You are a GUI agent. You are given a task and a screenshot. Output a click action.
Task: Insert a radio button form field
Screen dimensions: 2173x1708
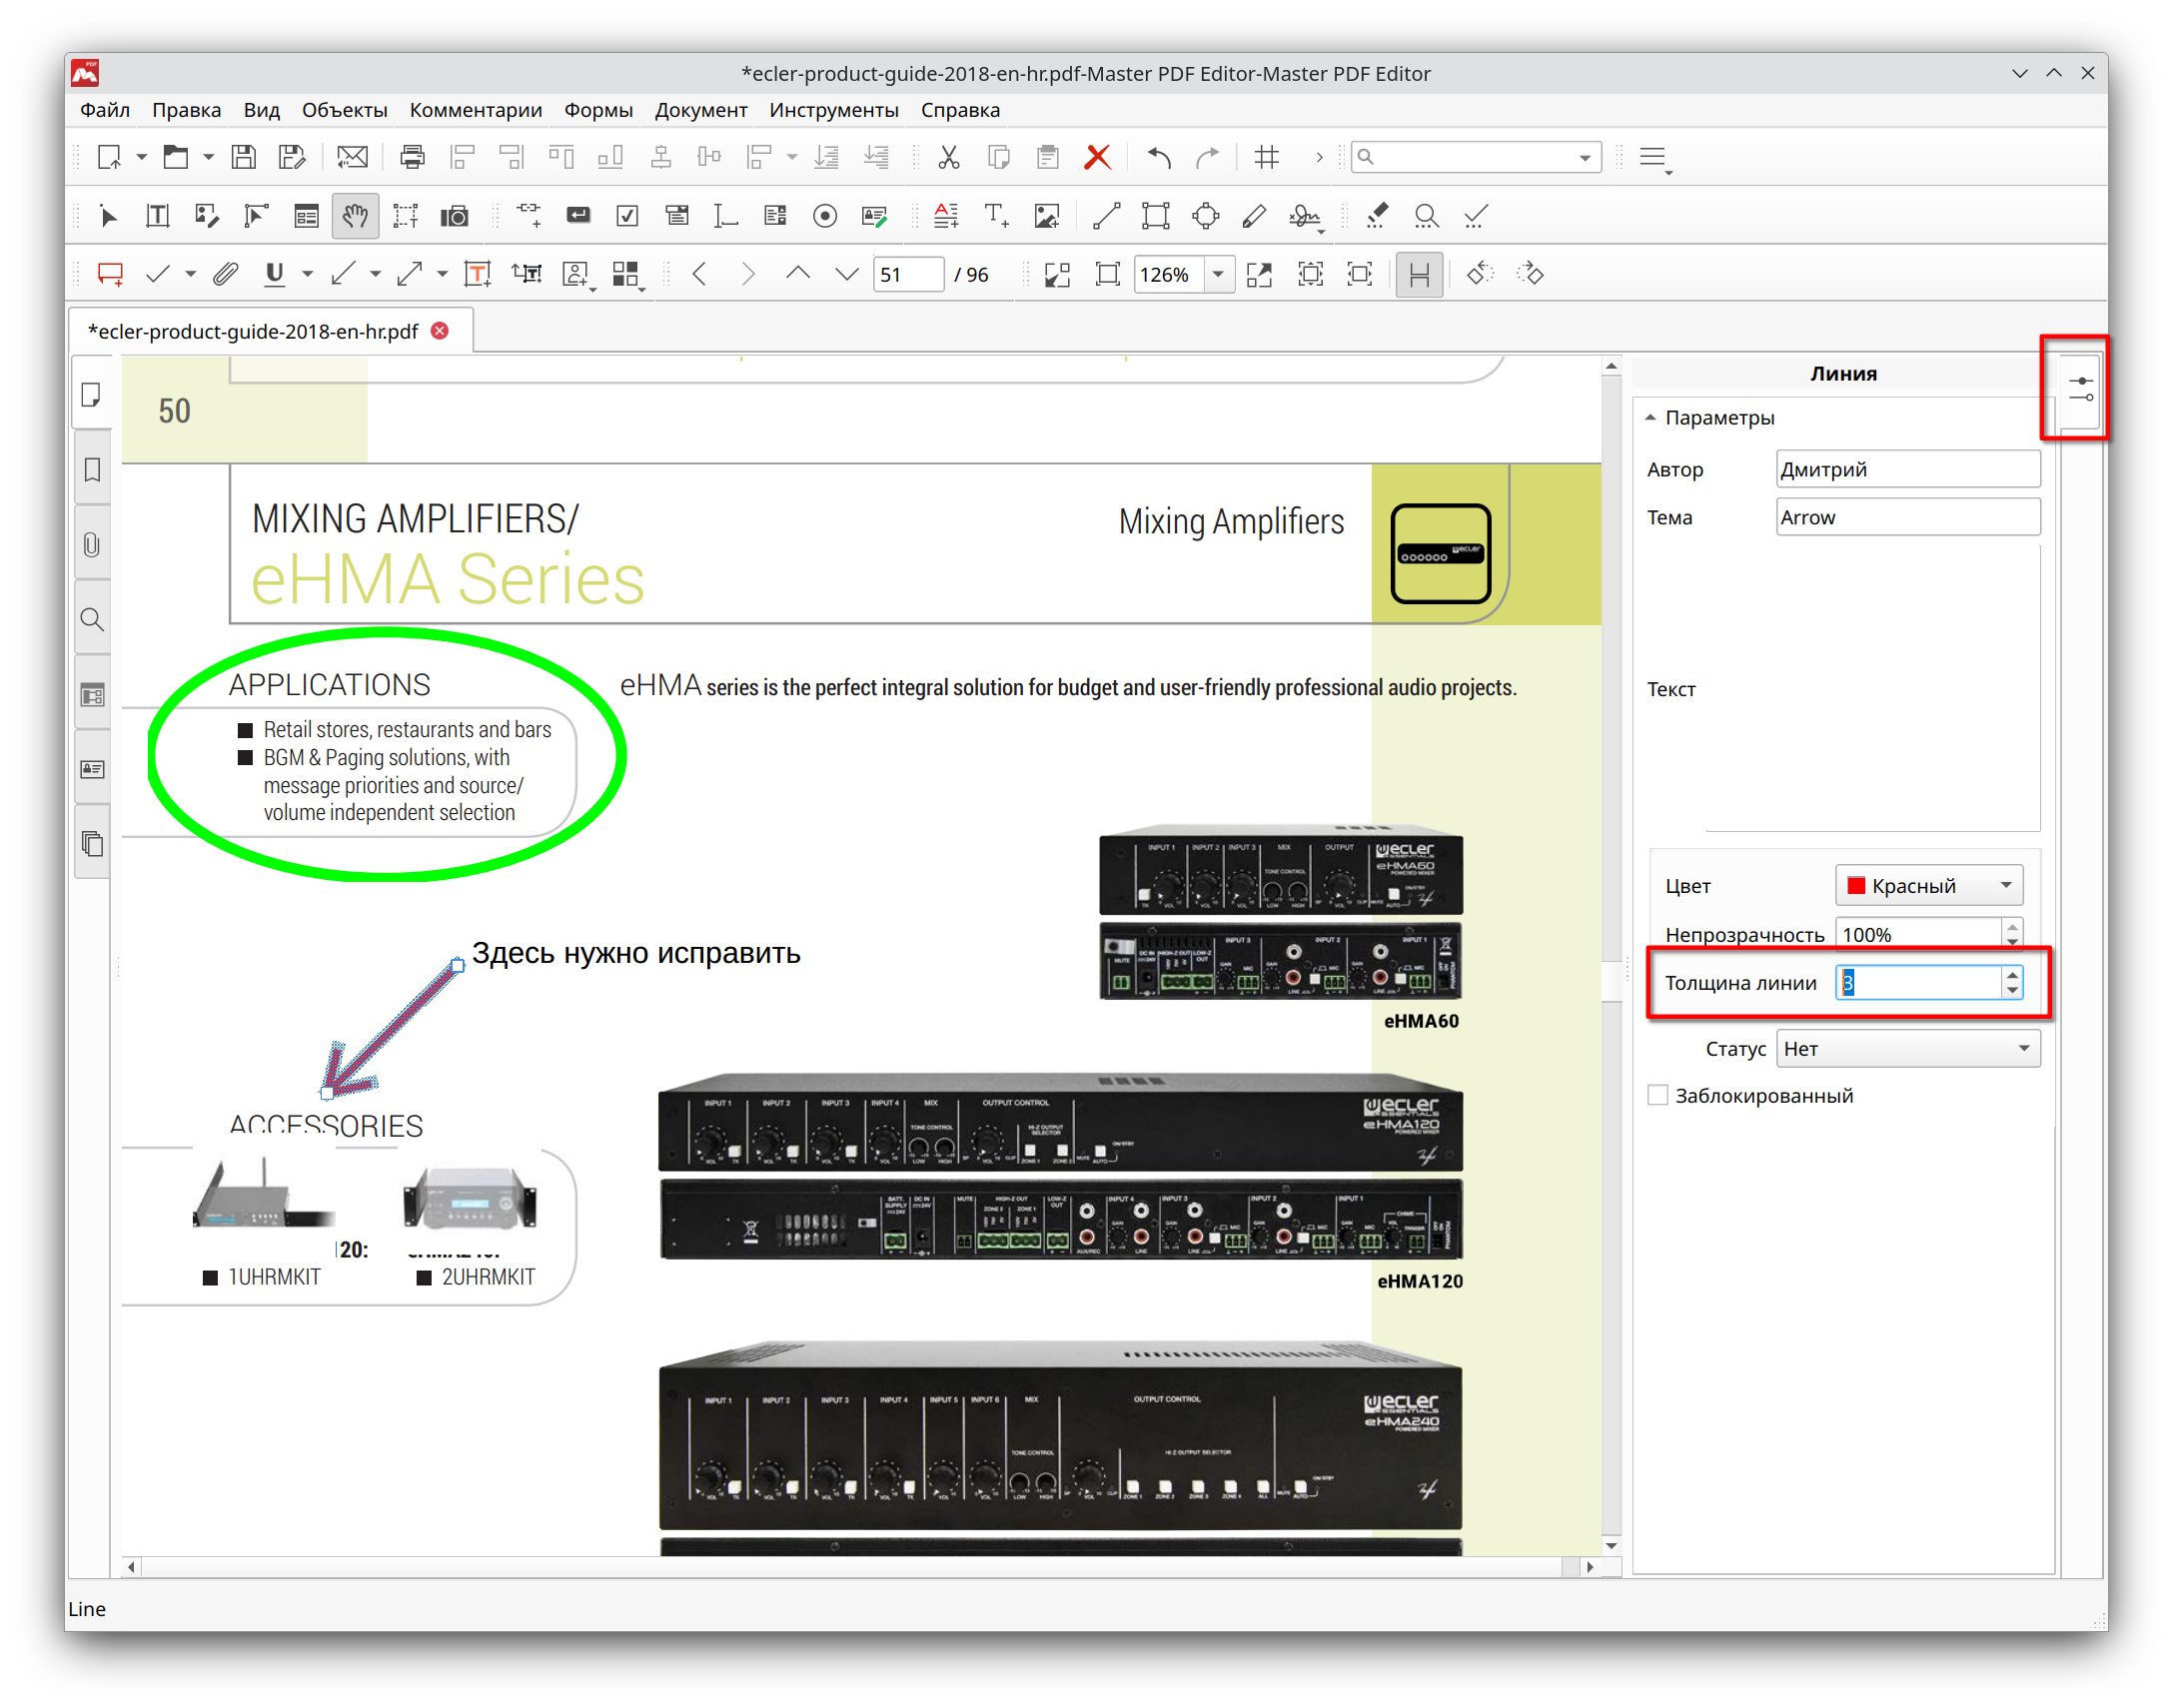825,216
